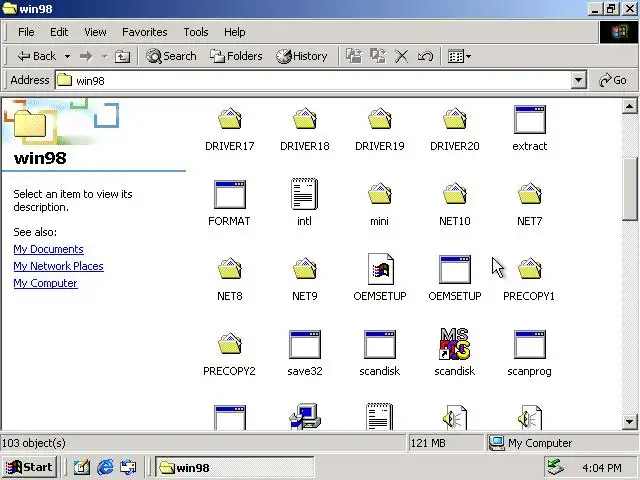Open the File menu

[x=26, y=32]
